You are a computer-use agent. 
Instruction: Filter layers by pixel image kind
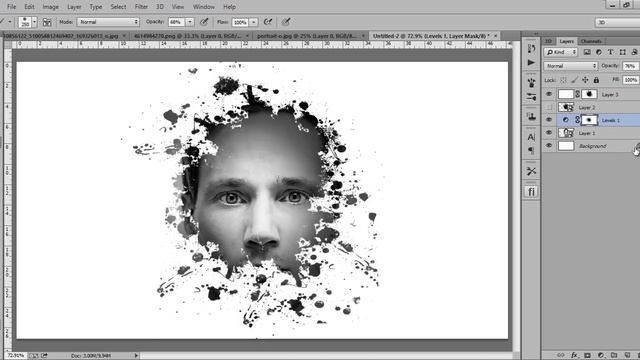[x=587, y=52]
